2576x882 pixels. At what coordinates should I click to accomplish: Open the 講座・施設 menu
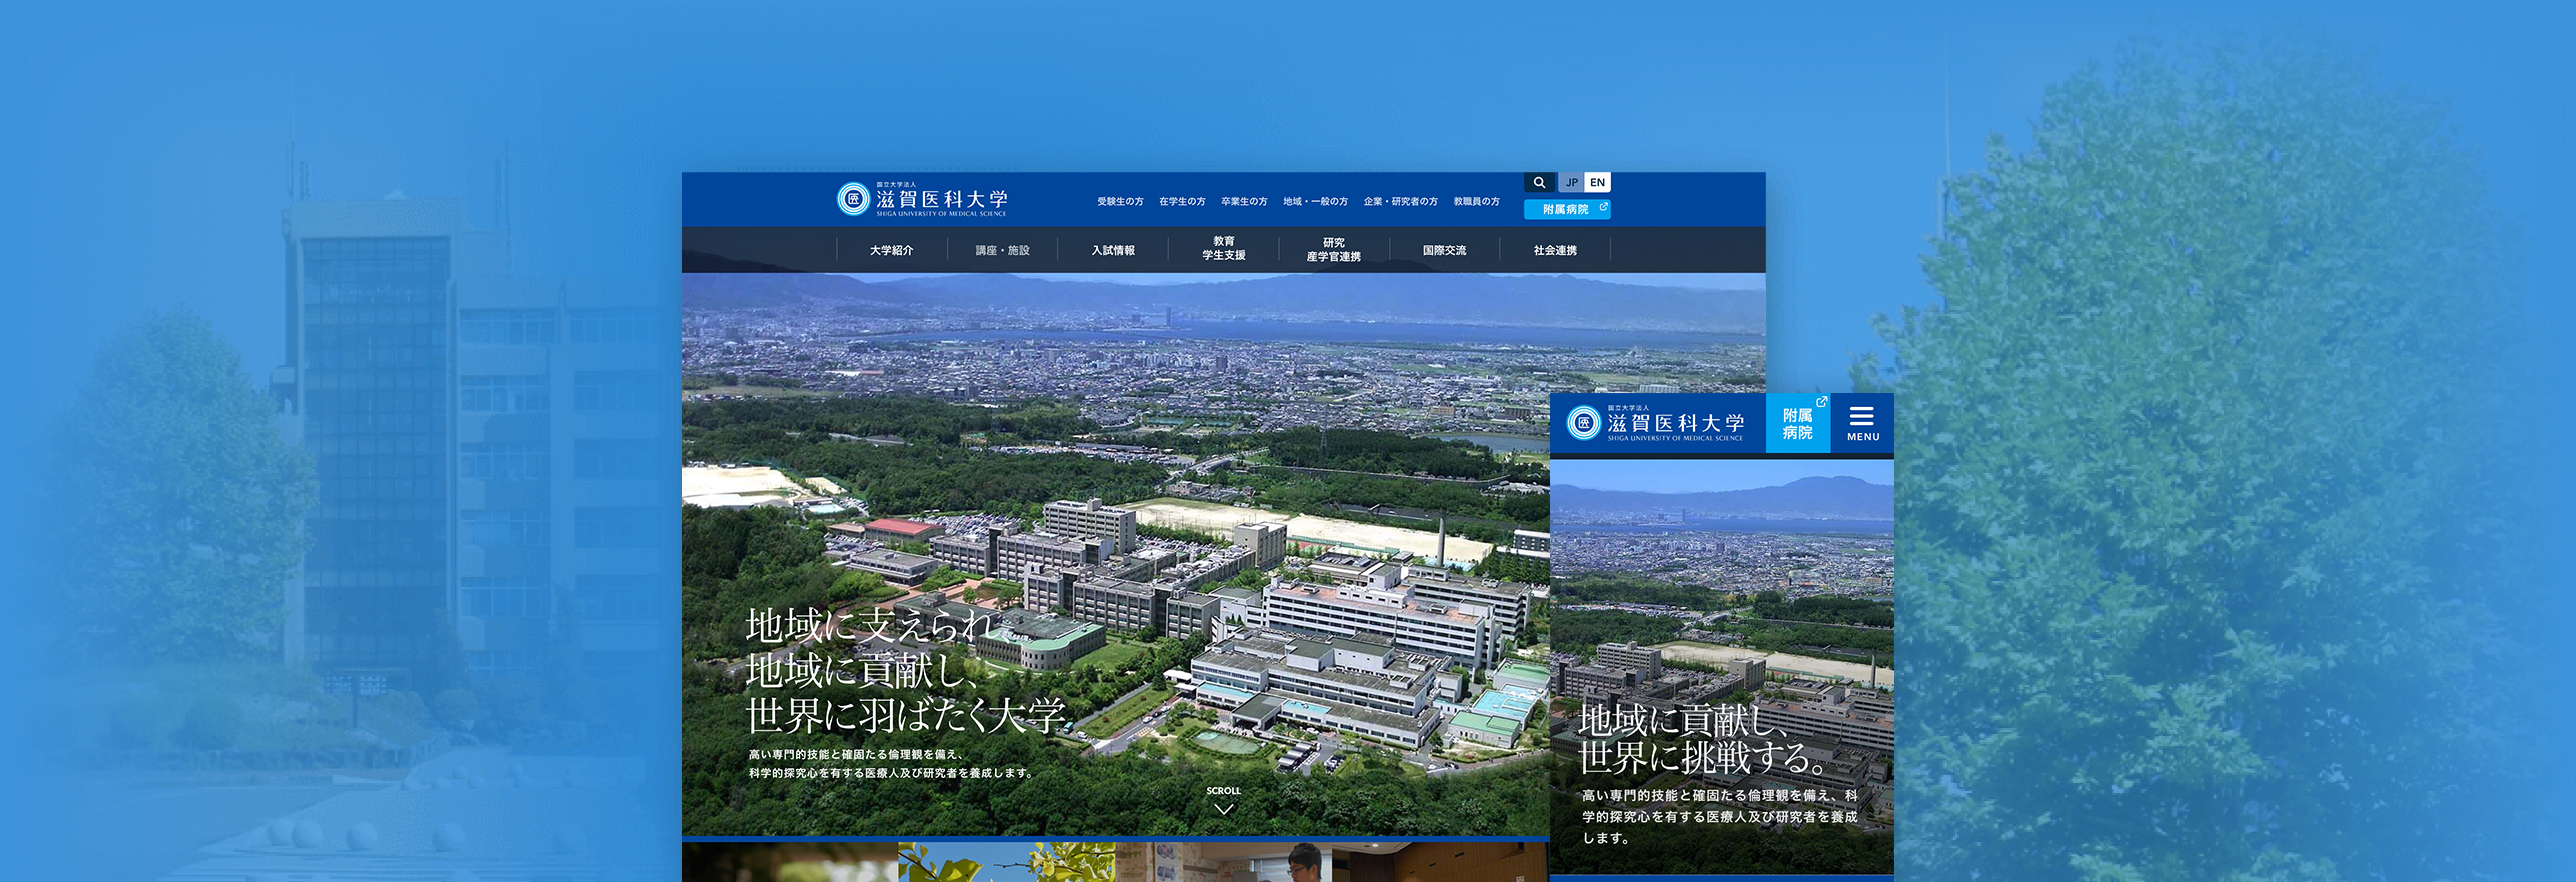[1002, 250]
